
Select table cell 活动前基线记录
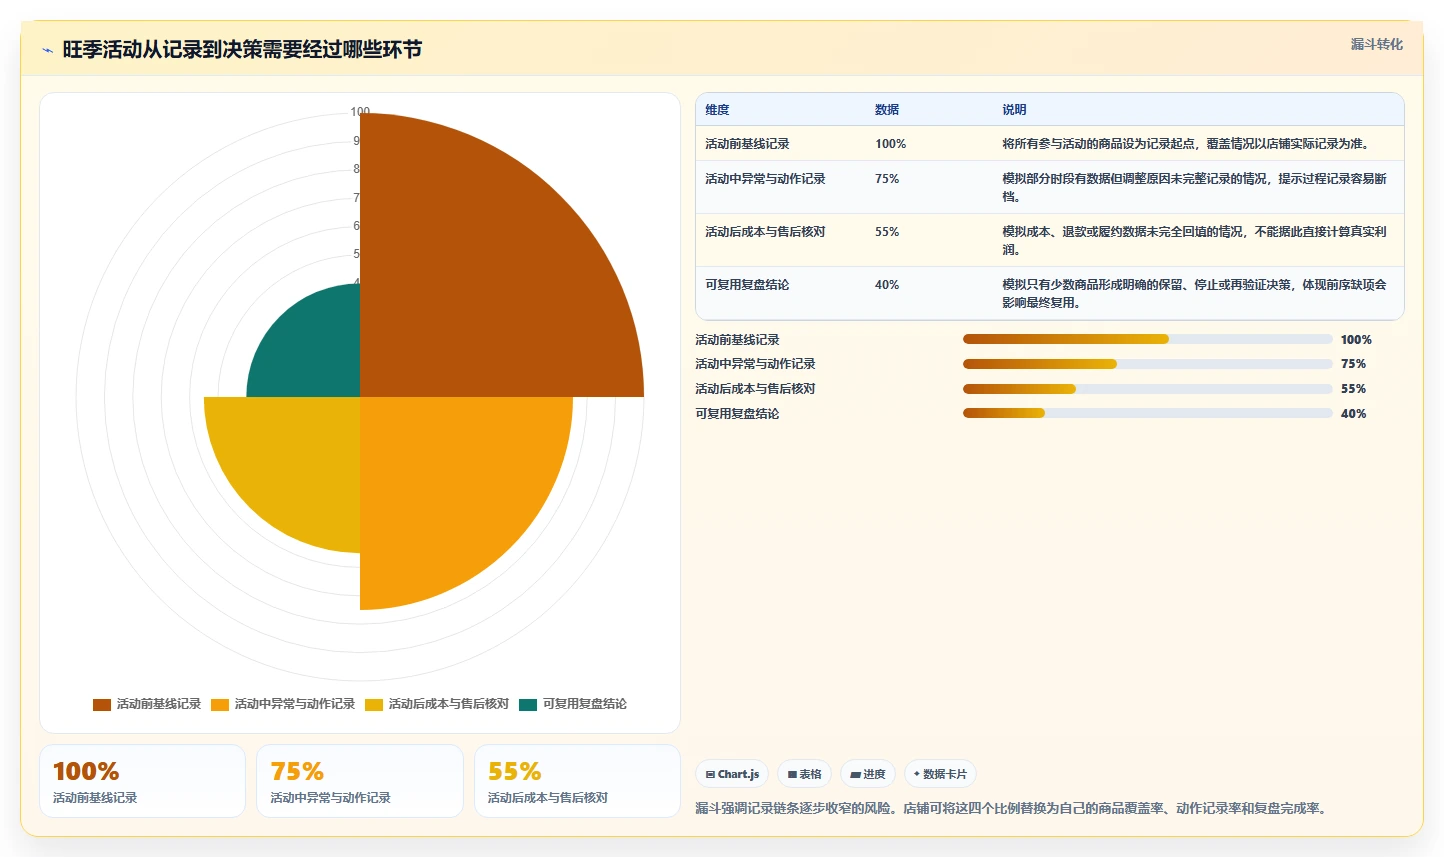(747, 144)
